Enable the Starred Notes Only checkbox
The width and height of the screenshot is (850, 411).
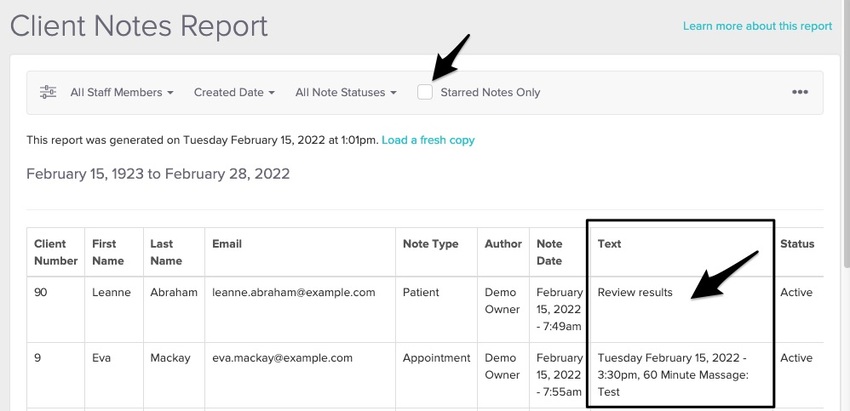pyautogui.click(x=425, y=92)
